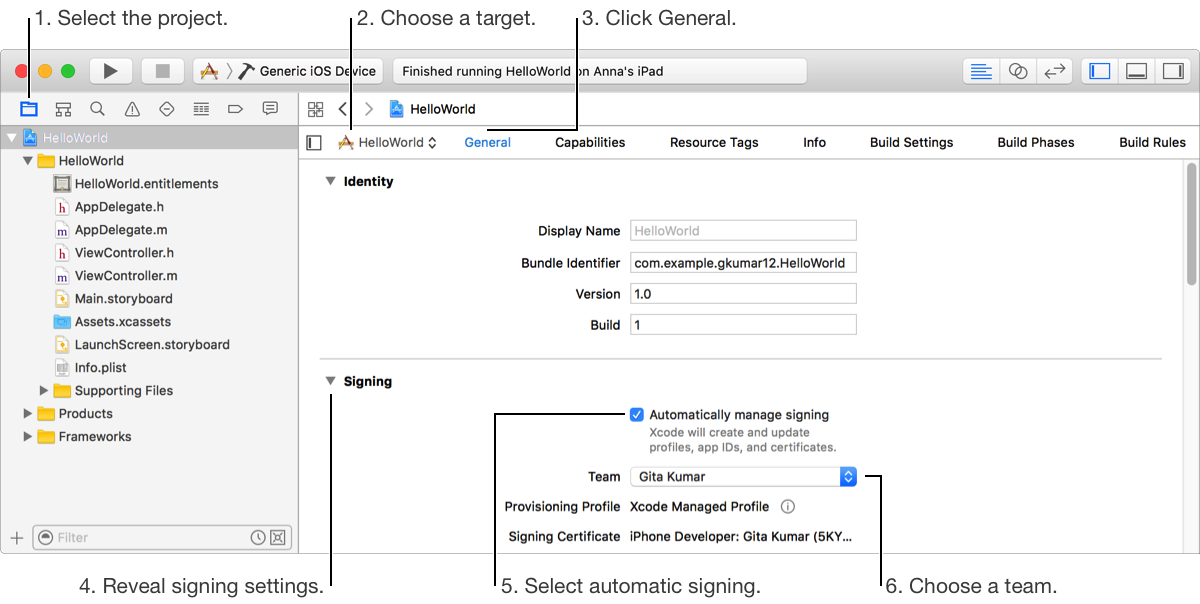1200x604 pixels.
Task: Switch to the Build Settings tab
Action: pos(912,143)
